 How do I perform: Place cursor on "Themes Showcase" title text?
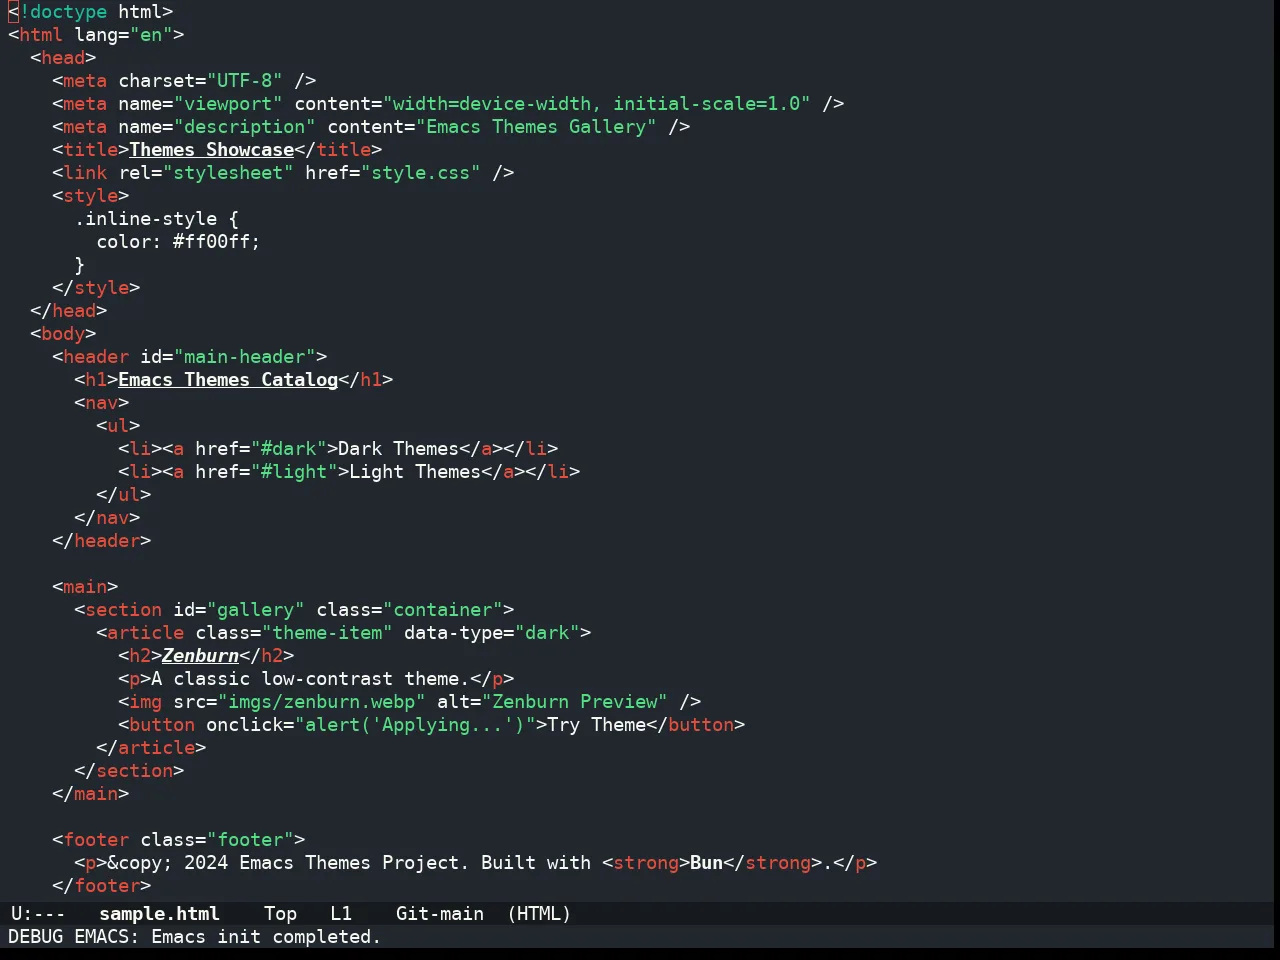coord(211,149)
